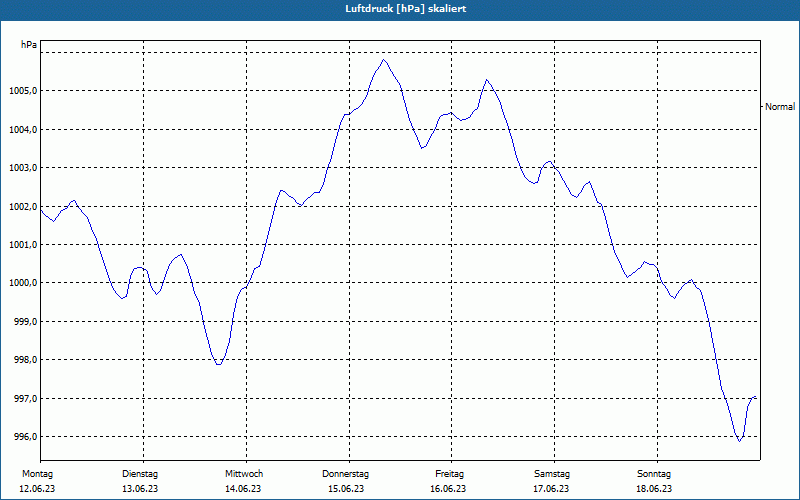Click the "18.06.23" date label

pos(654,489)
